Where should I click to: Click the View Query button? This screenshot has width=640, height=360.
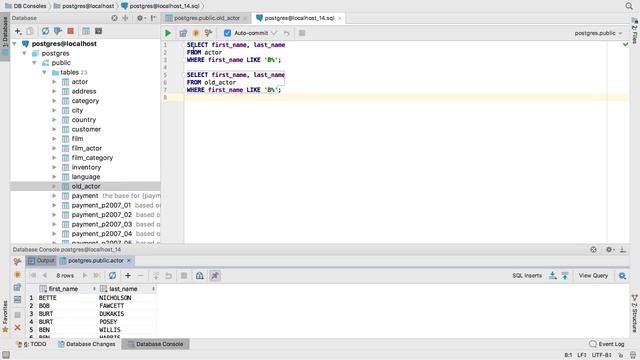click(593, 276)
